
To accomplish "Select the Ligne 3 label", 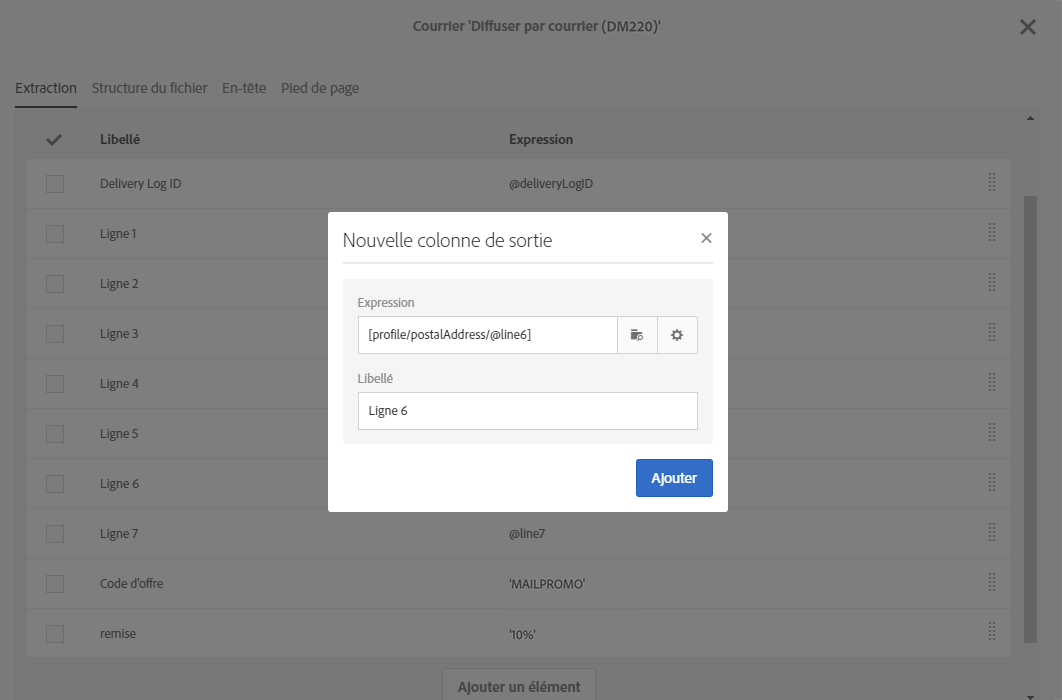I will click(119, 334).
